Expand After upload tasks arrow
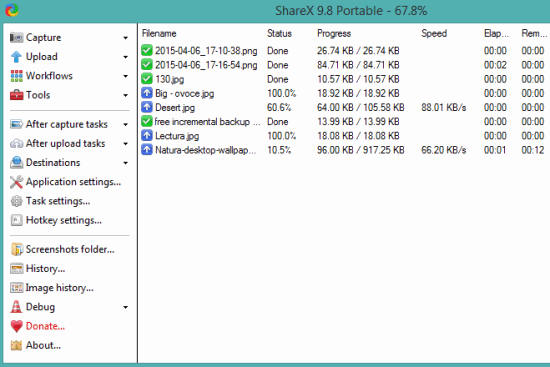This screenshot has width=550, height=367. click(126, 144)
